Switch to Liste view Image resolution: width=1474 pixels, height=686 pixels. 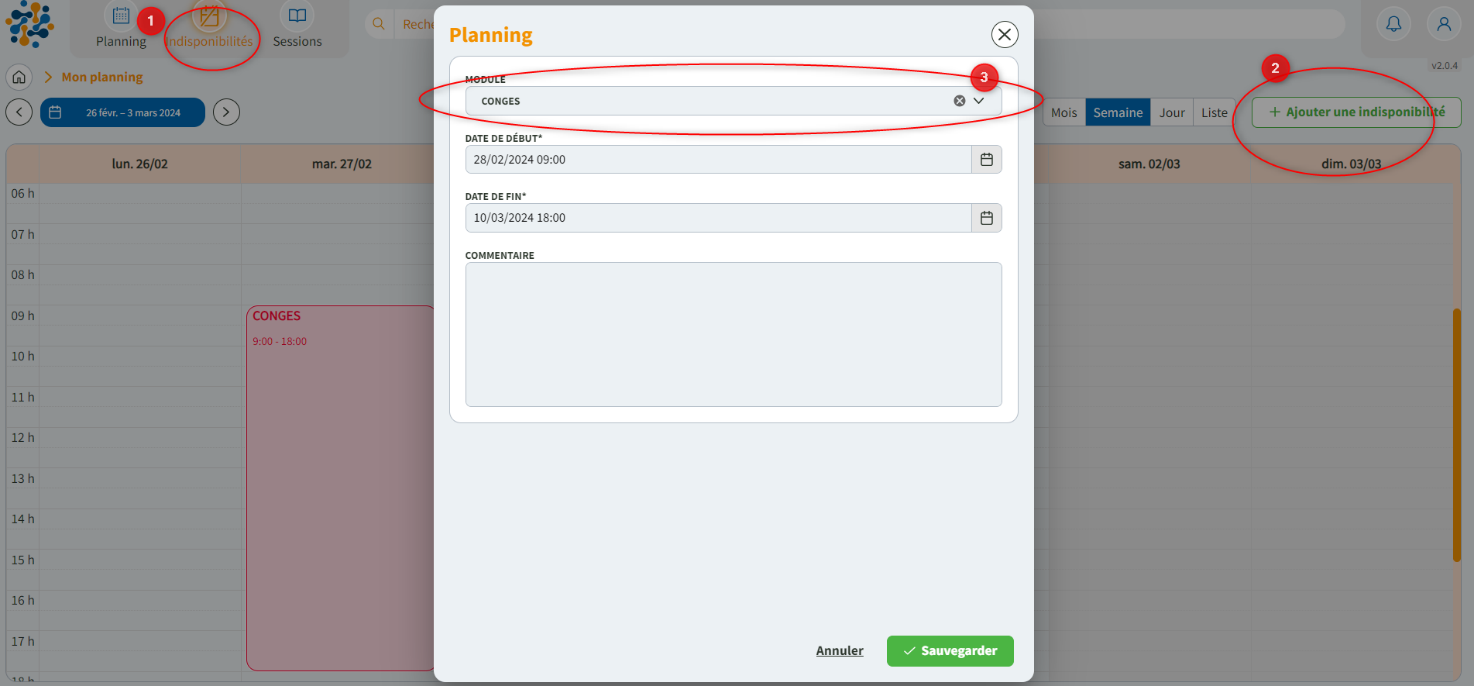coord(1214,112)
